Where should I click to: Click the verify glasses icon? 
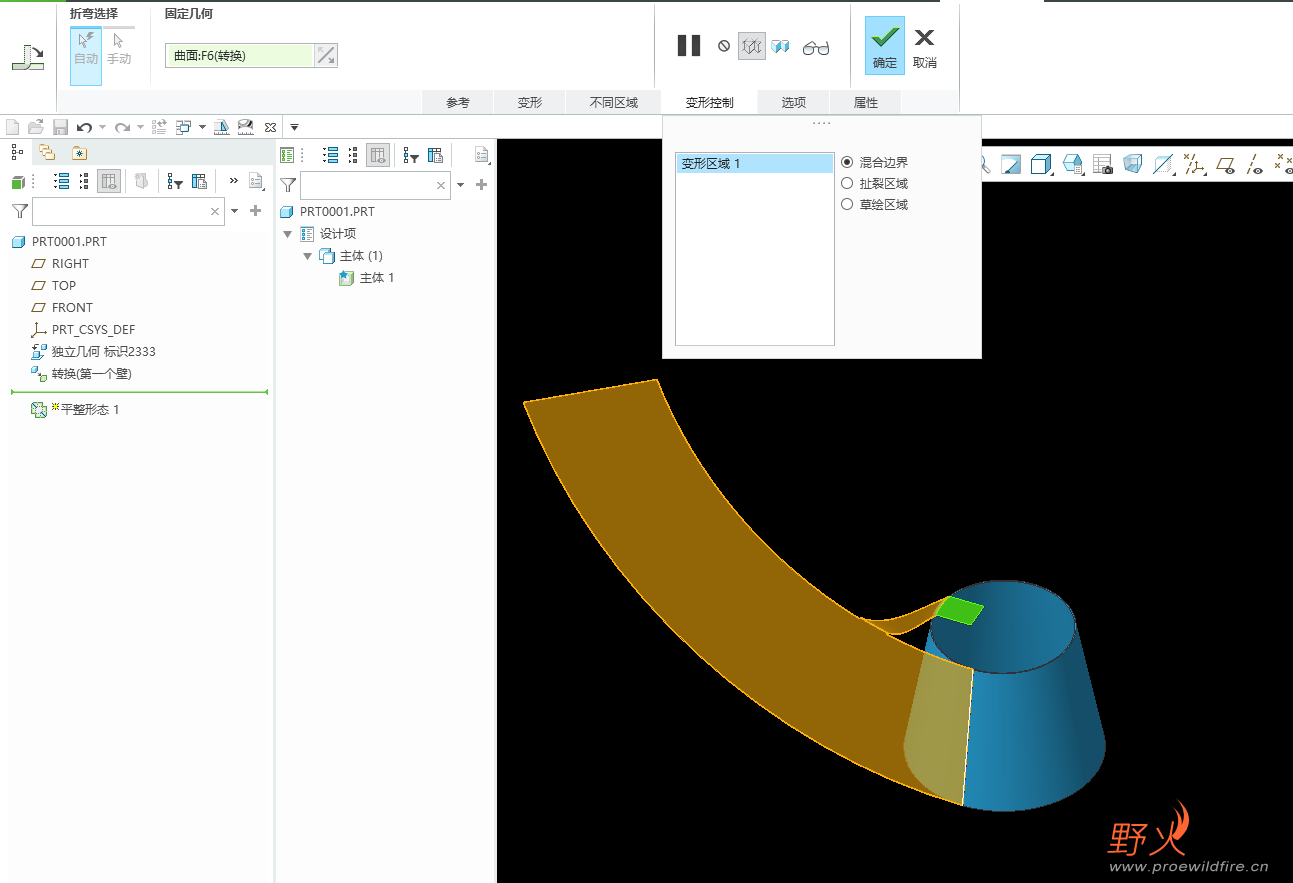click(816, 47)
